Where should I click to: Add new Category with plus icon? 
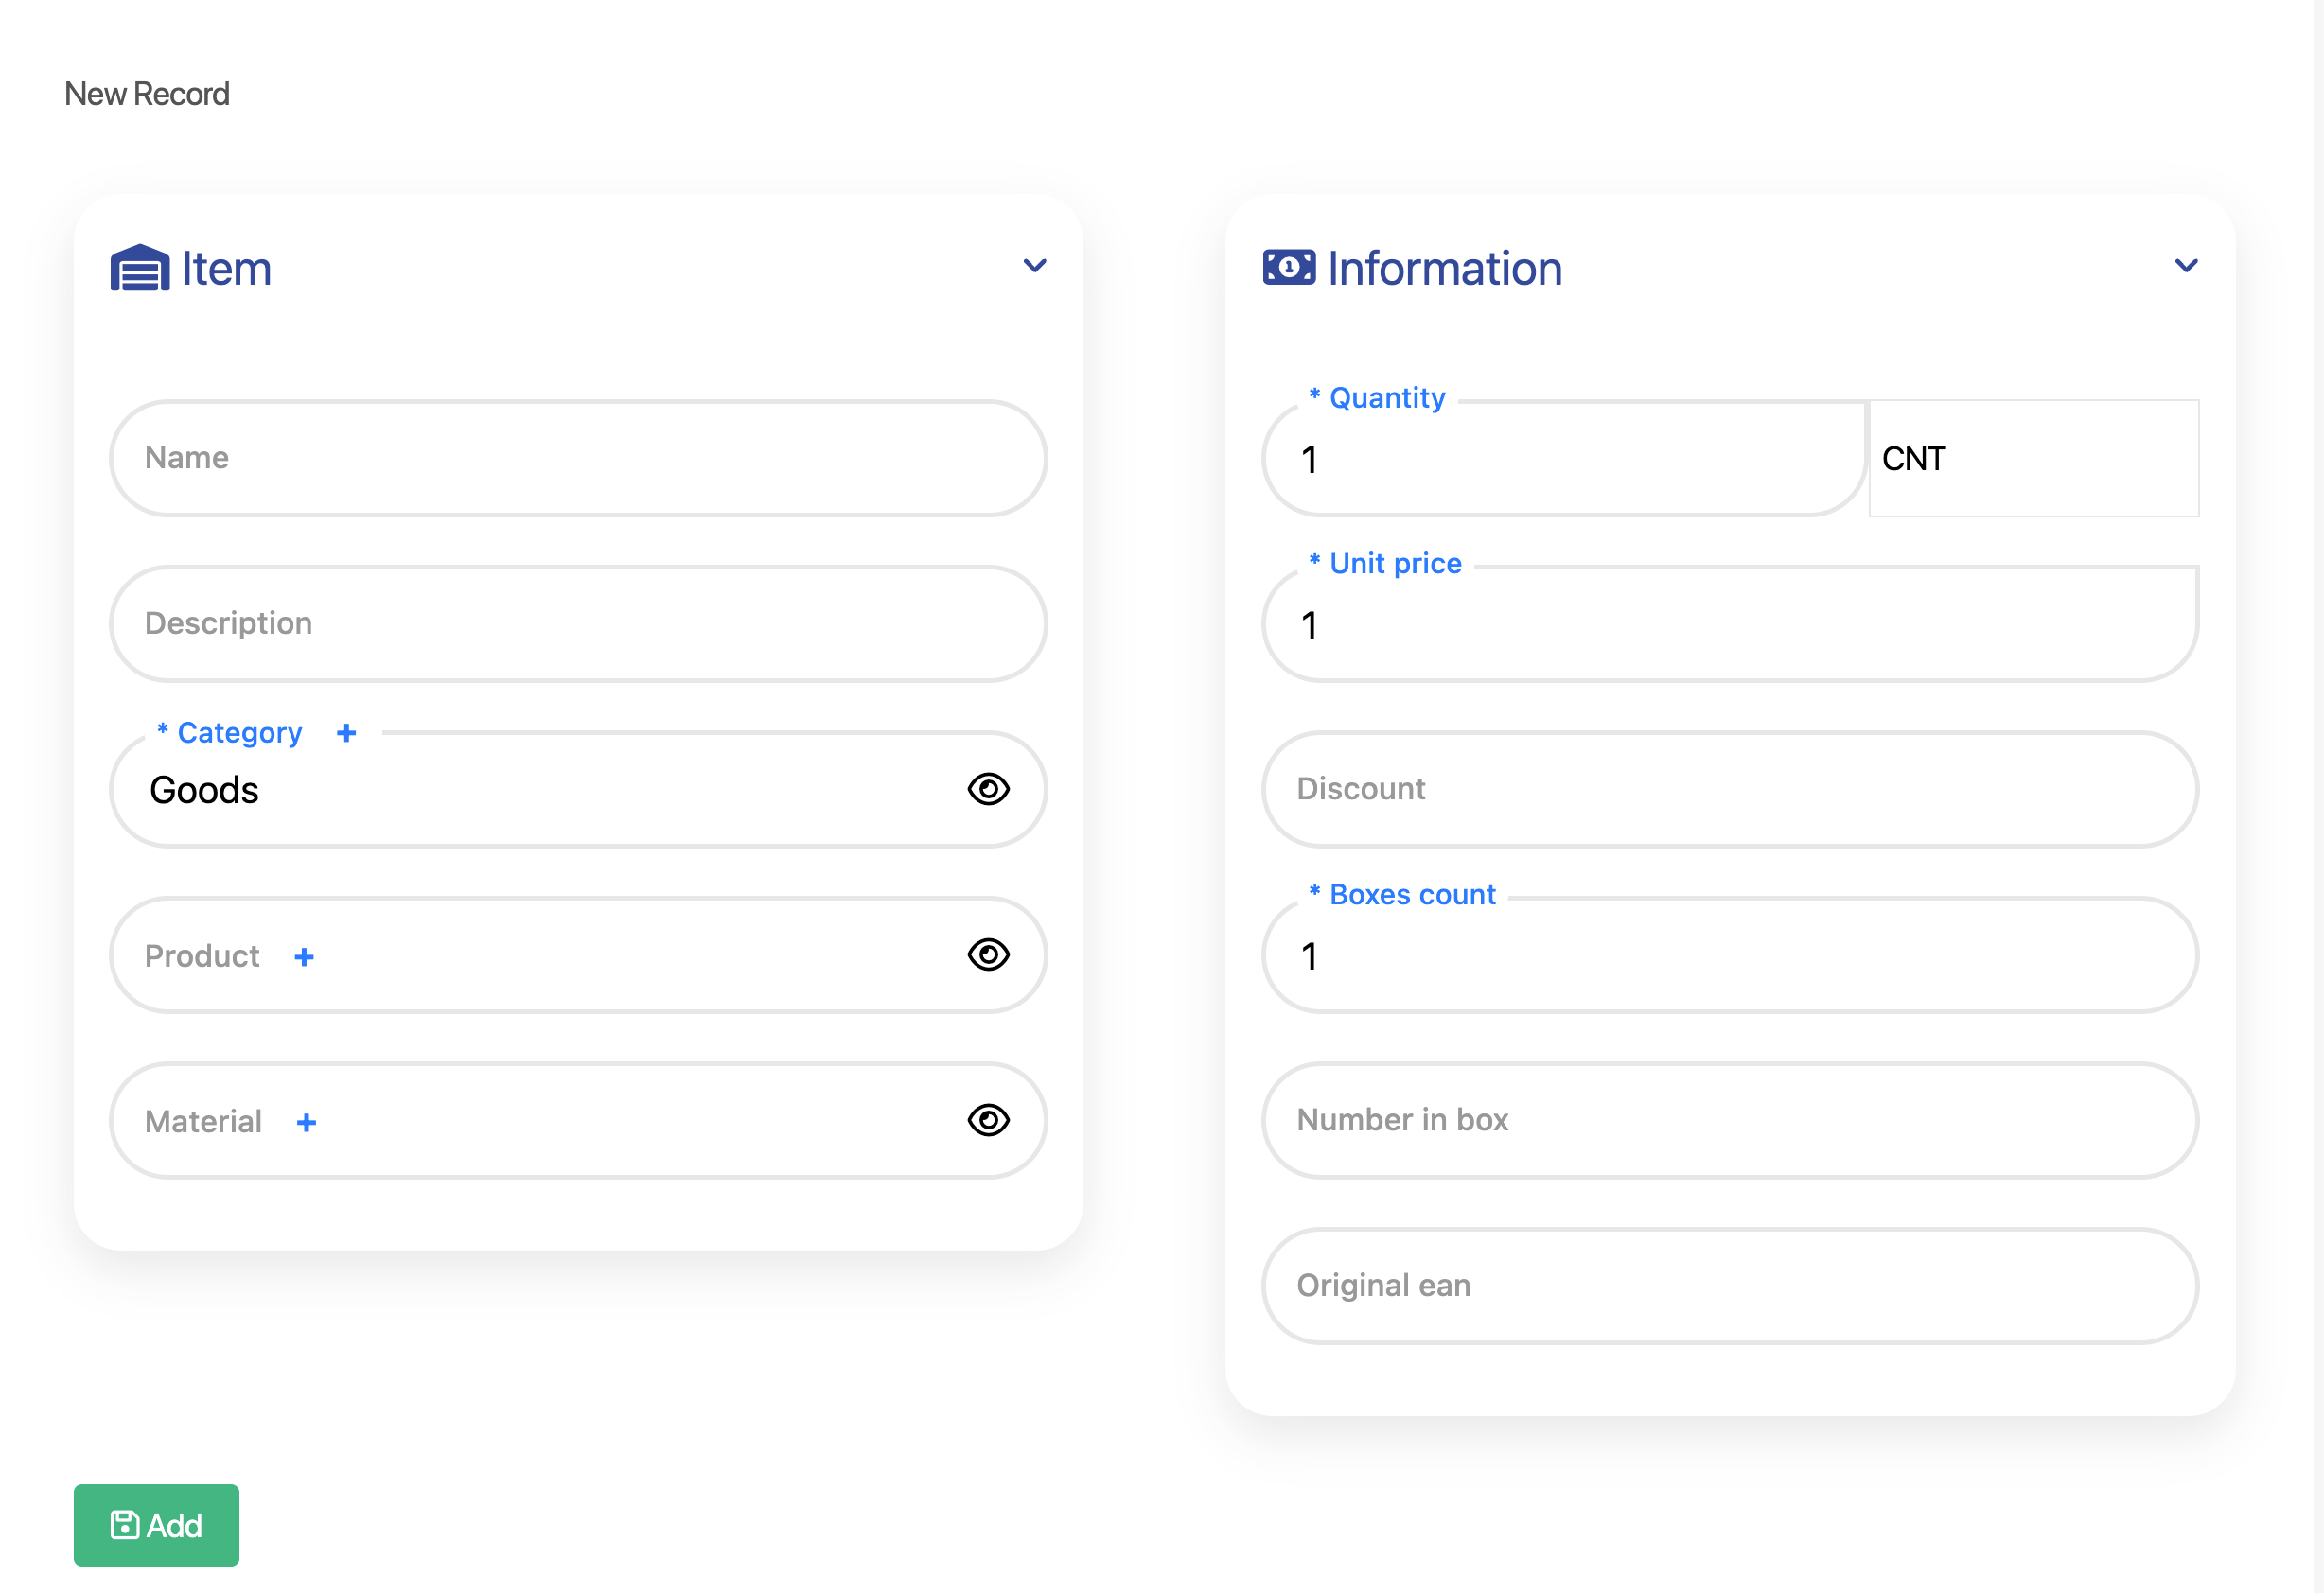coord(346,733)
